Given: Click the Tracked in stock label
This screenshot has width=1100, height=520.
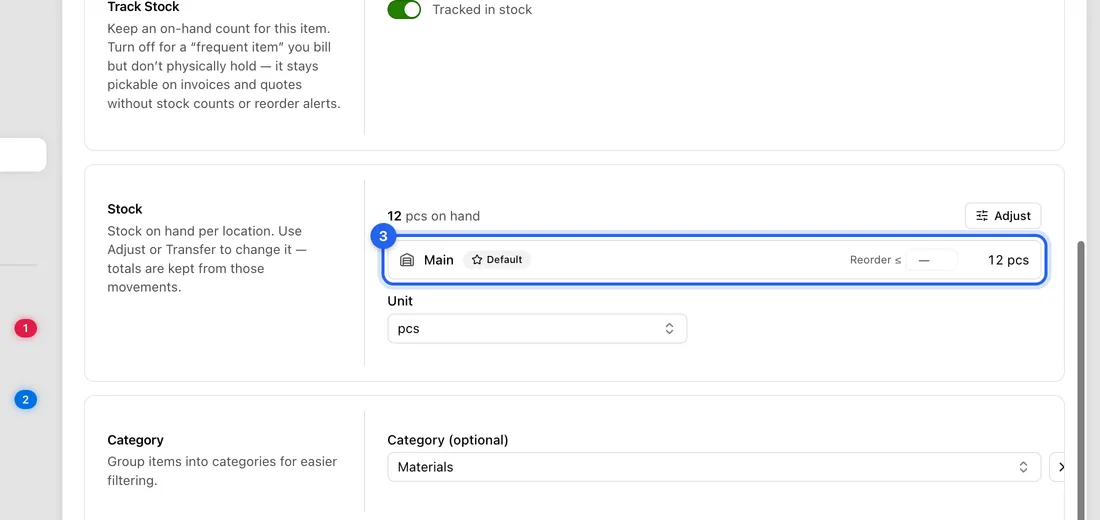Looking at the screenshot, I should [482, 10].
